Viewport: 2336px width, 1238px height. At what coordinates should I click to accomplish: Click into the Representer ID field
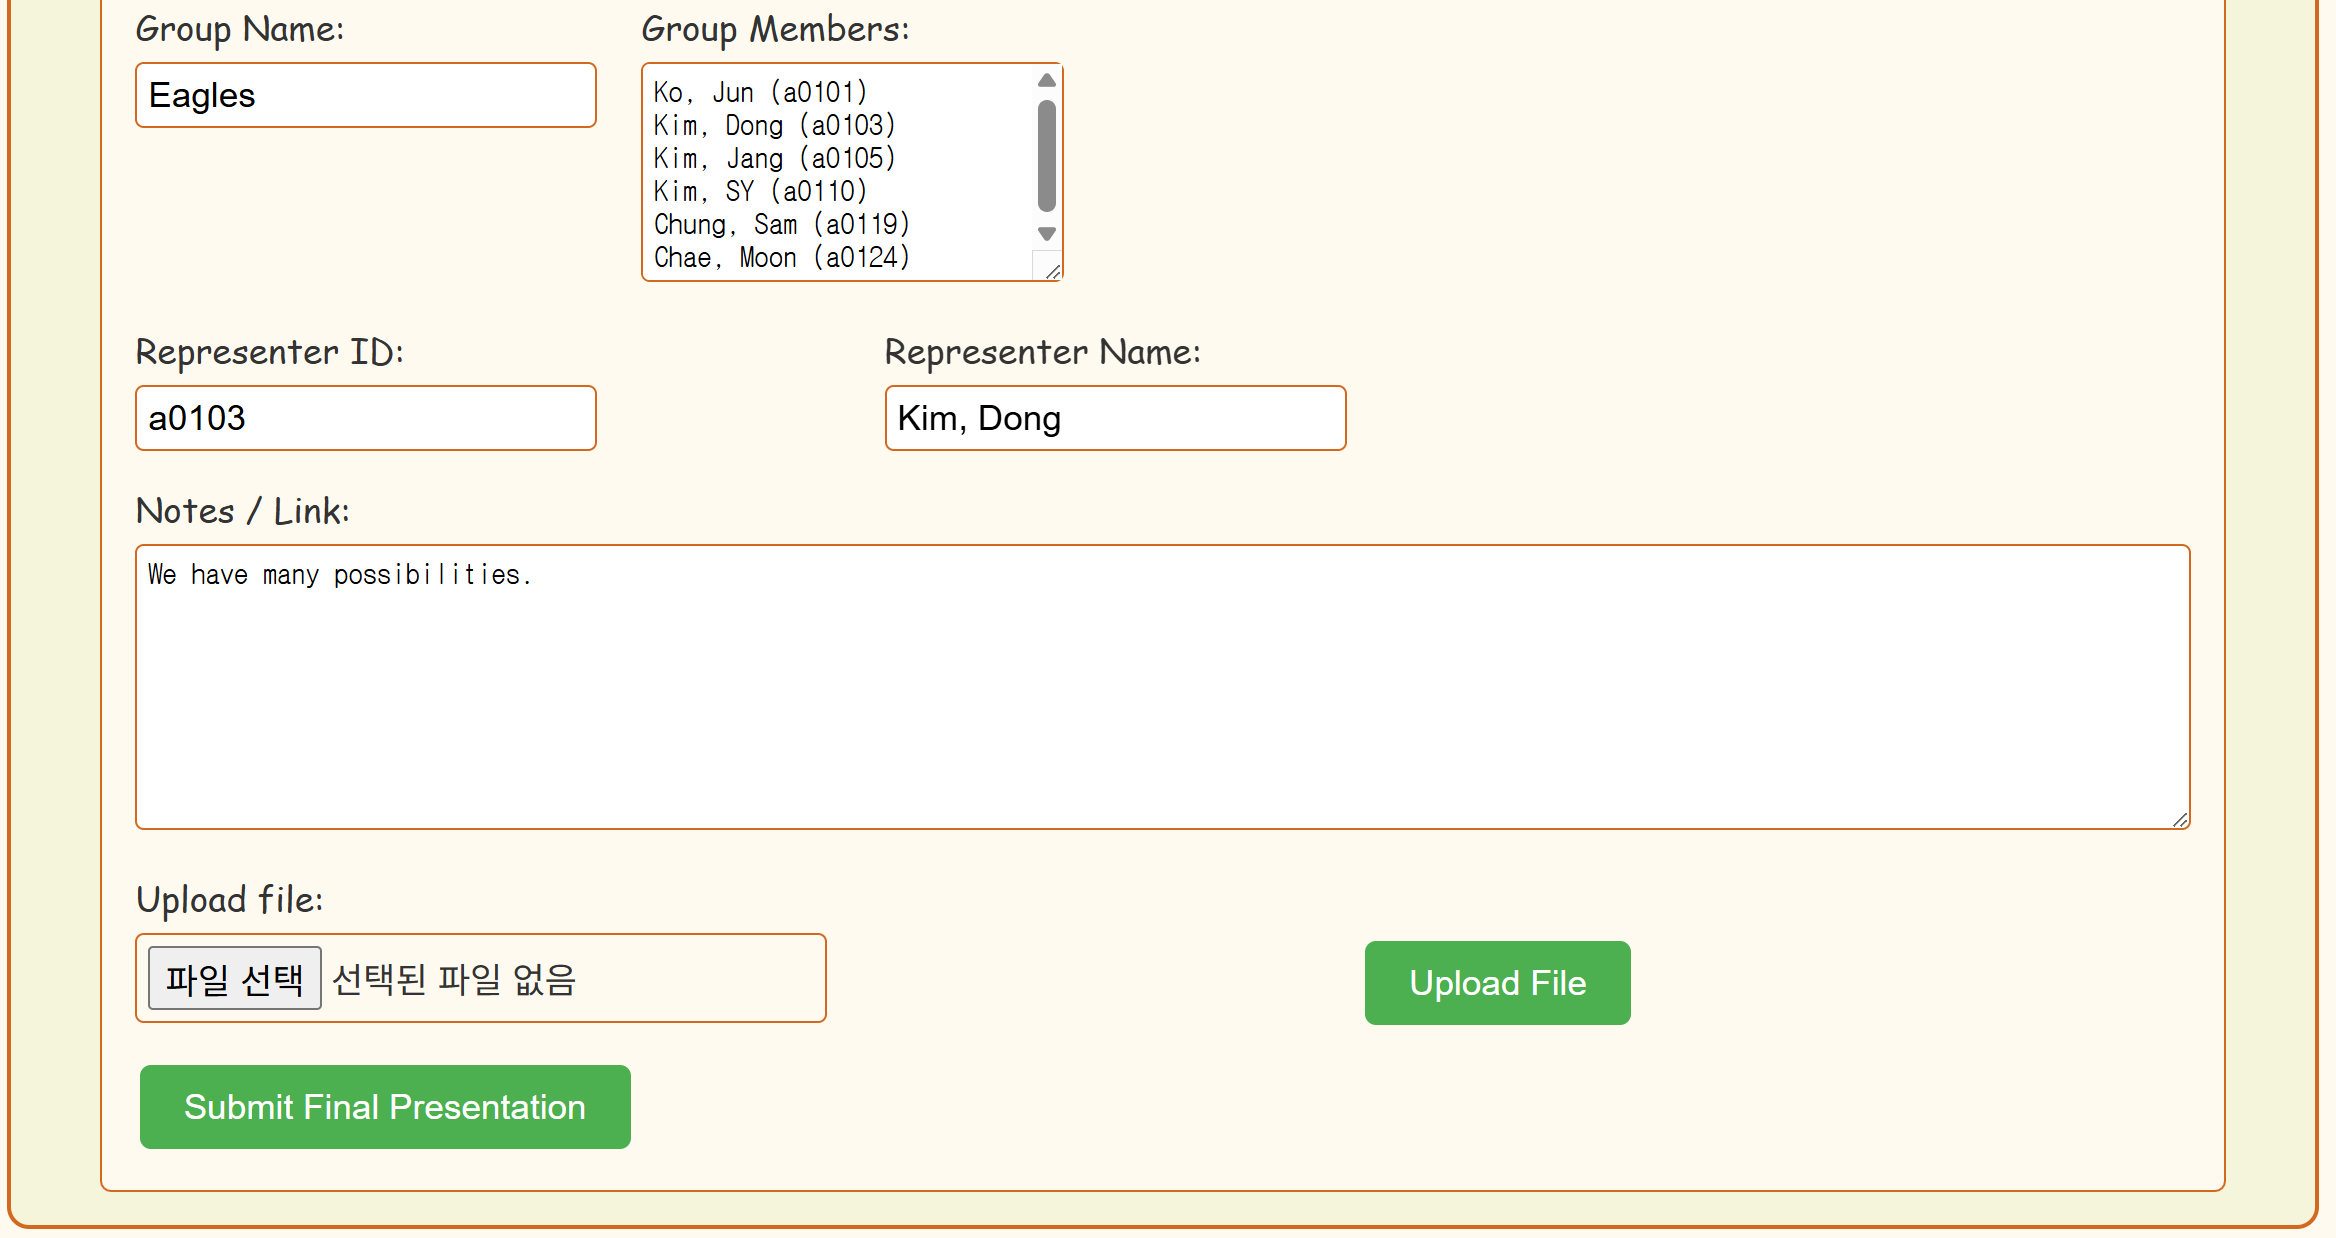[365, 418]
